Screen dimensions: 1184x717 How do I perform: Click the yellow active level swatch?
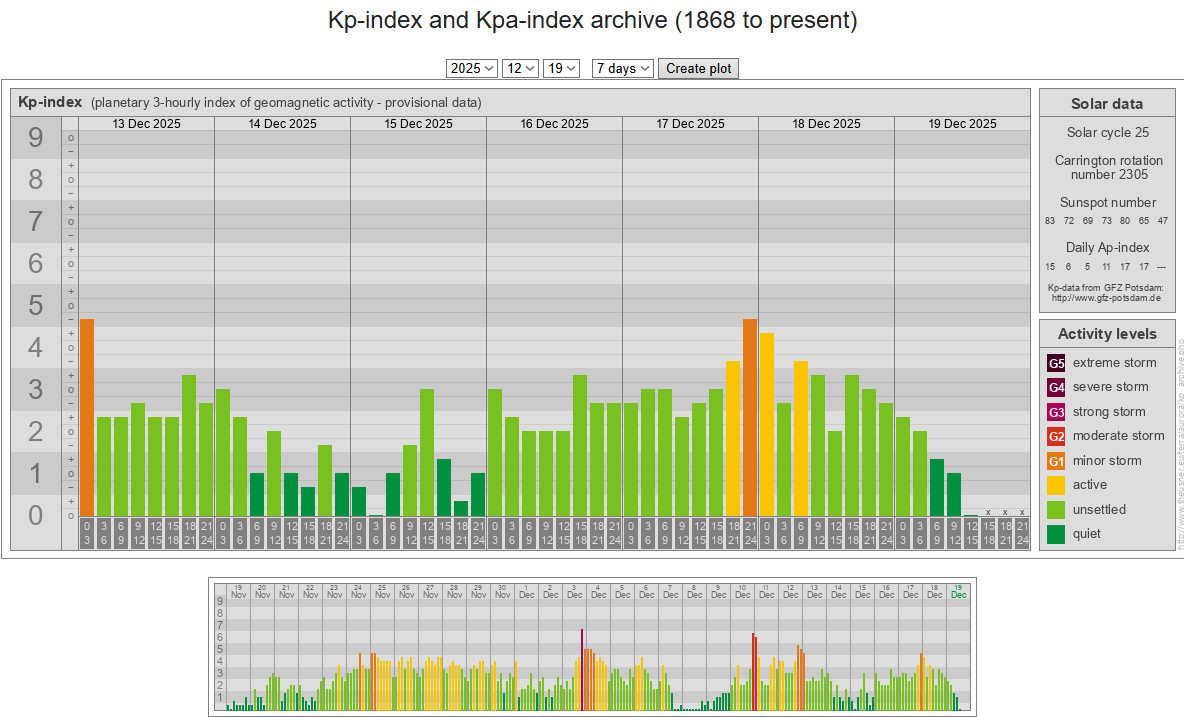tap(1056, 485)
